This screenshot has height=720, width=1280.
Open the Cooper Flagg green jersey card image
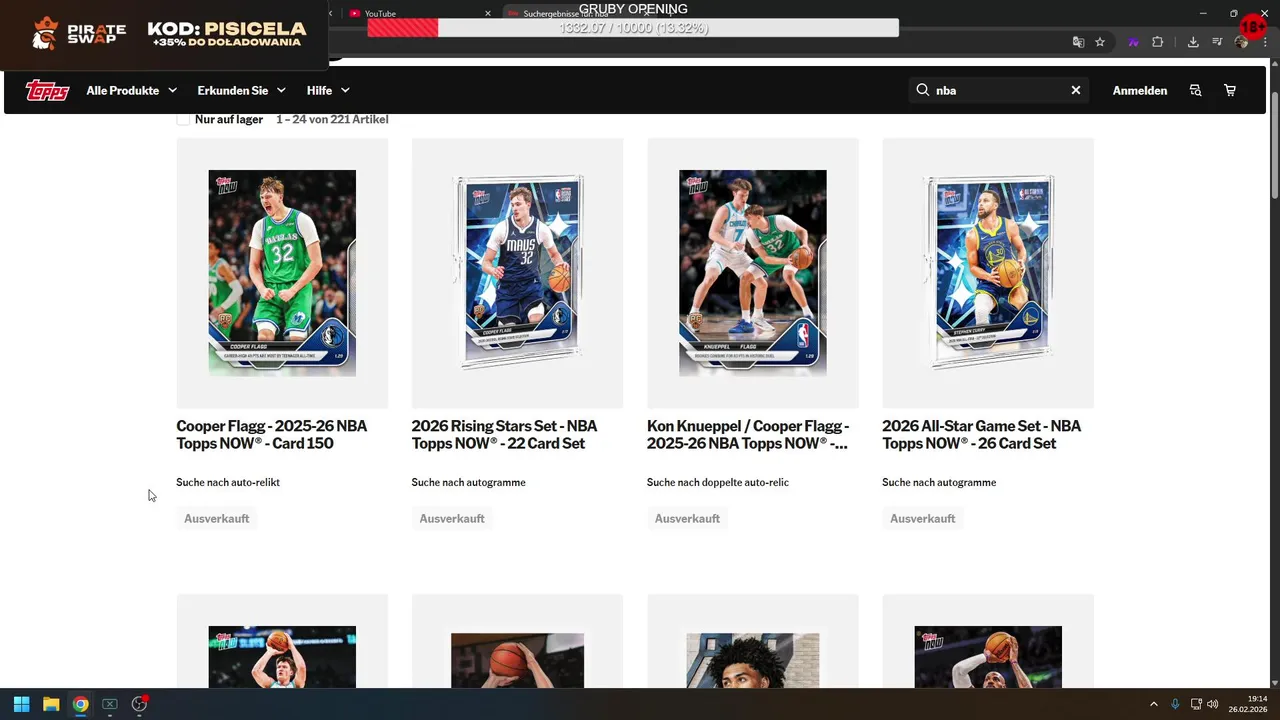(x=282, y=273)
